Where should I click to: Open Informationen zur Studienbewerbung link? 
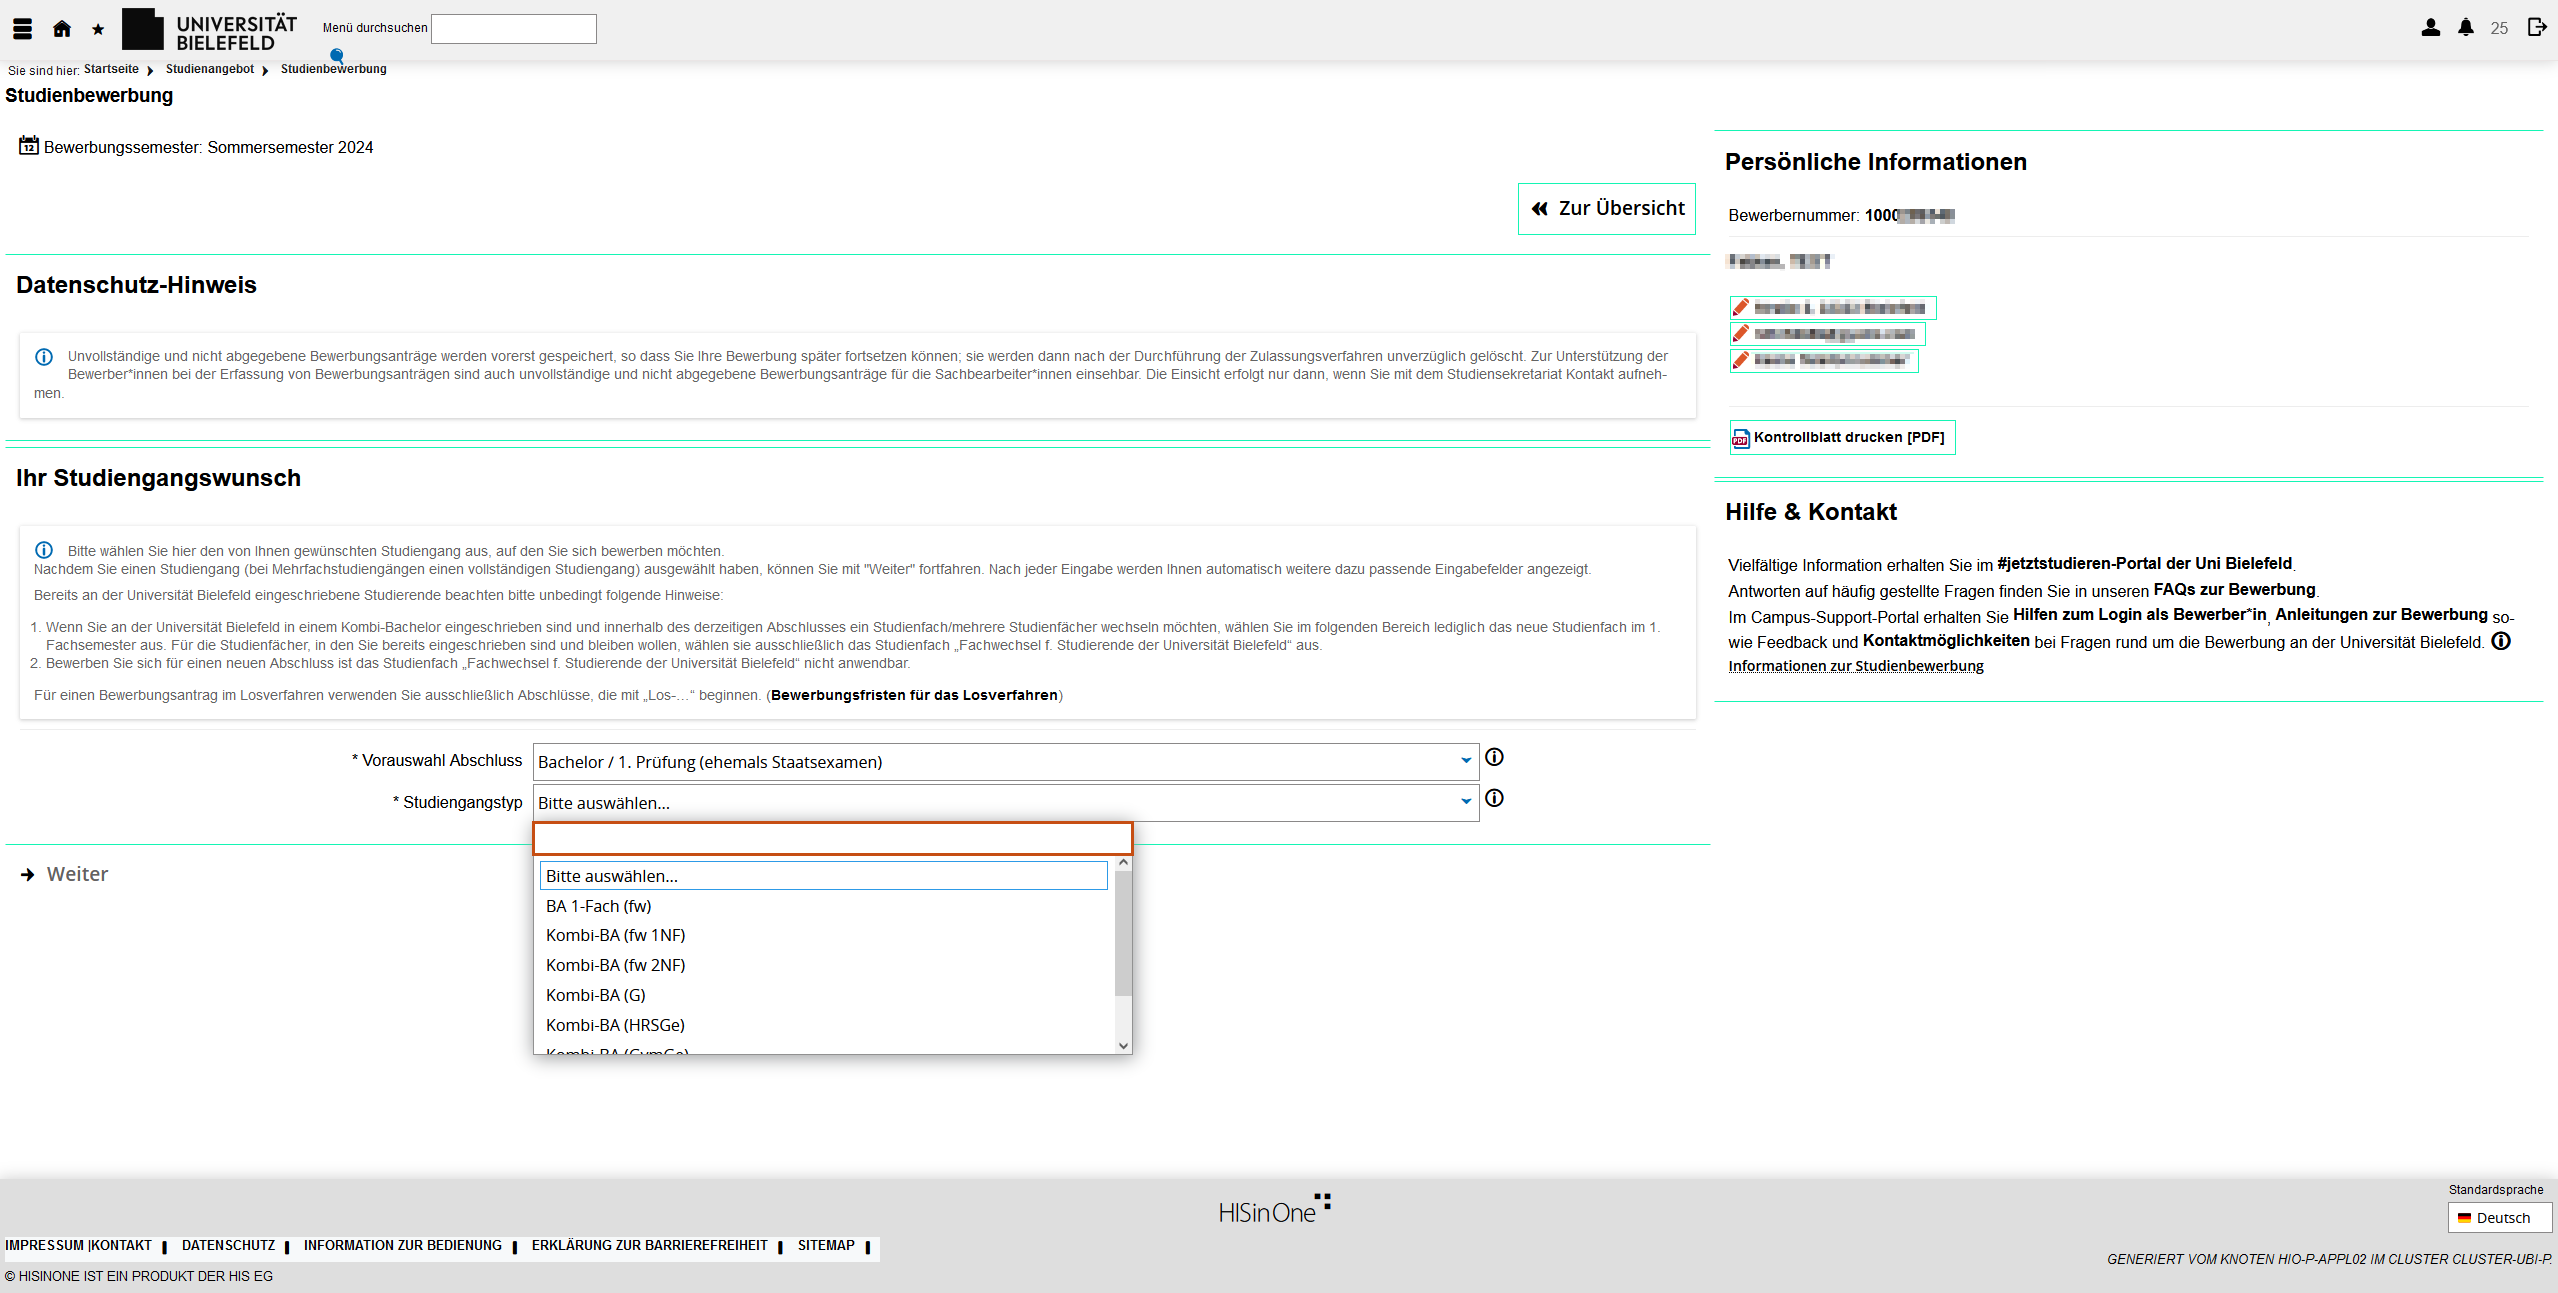(1855, 666)
